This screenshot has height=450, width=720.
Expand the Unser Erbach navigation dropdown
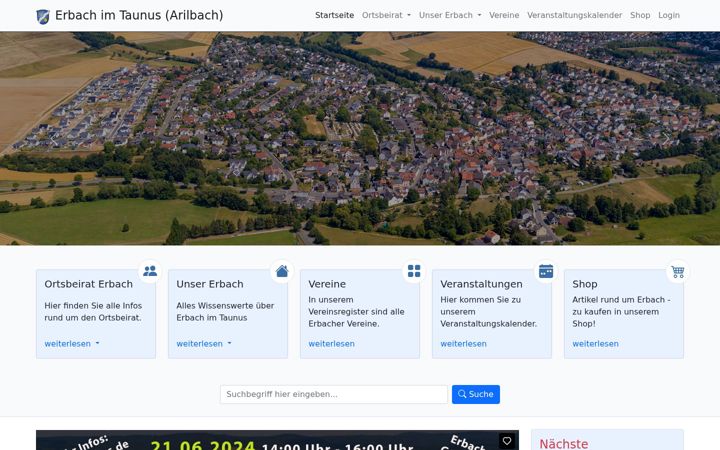(x=450, y=15)
